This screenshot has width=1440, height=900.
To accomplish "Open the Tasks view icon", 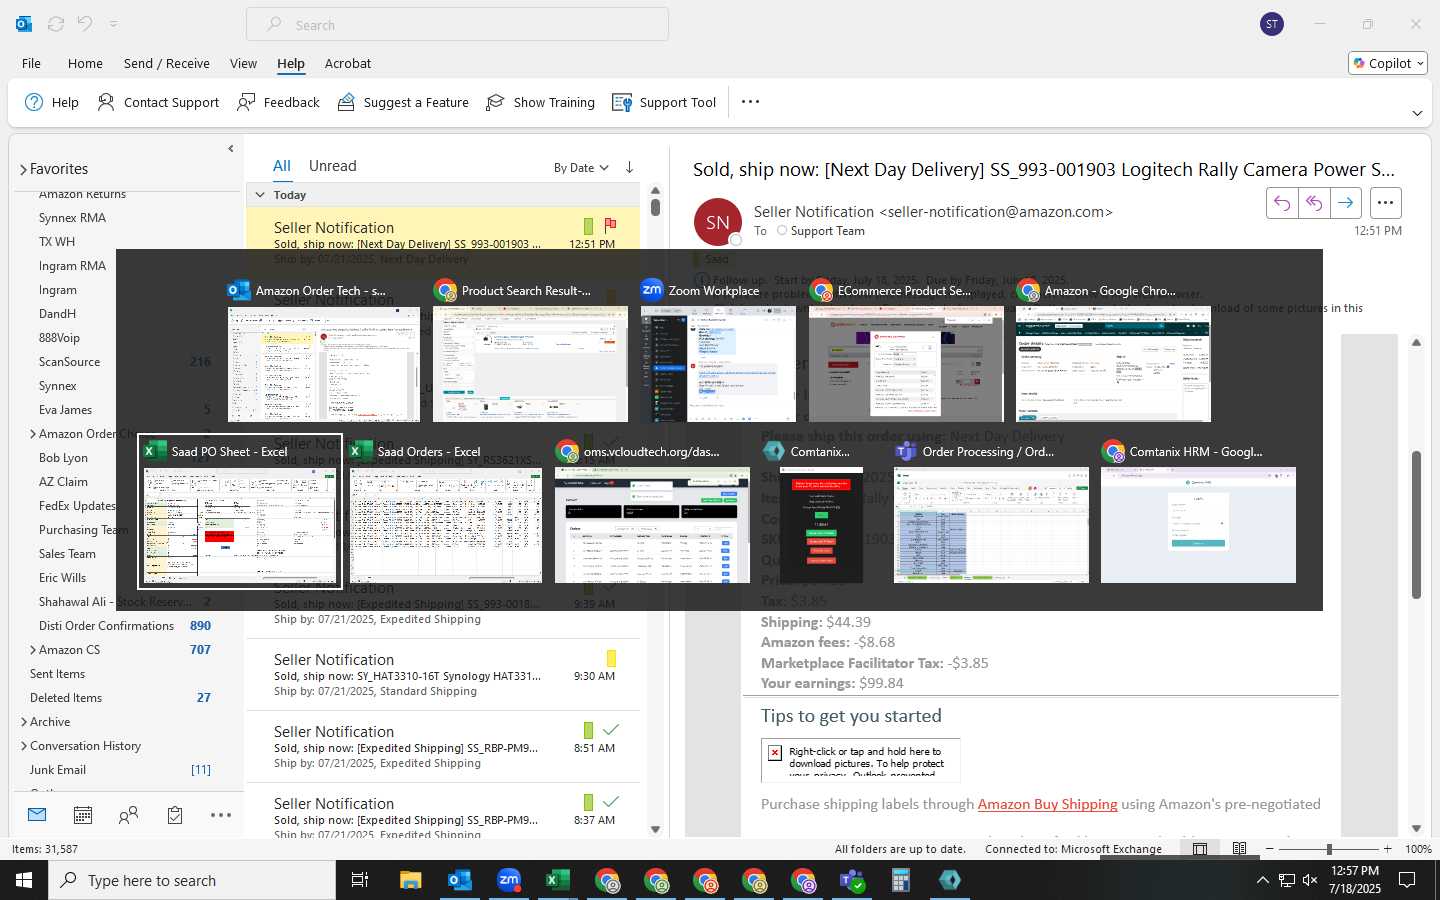I will 175,815.
